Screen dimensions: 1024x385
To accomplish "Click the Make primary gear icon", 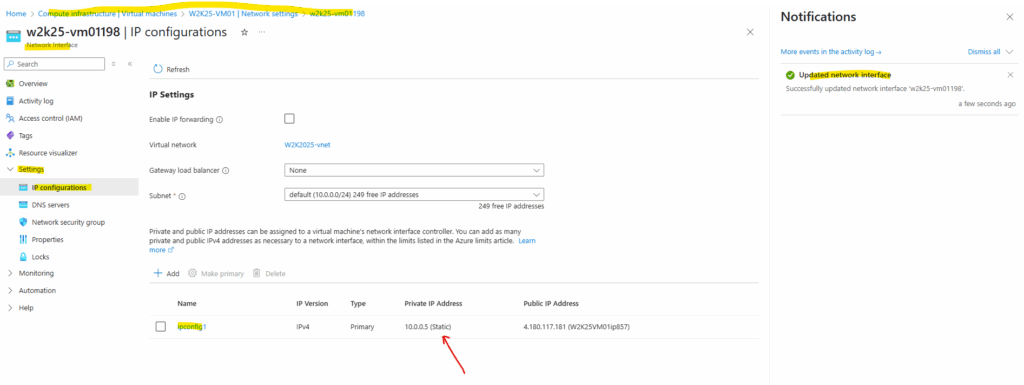I will (x=193, y=273).
